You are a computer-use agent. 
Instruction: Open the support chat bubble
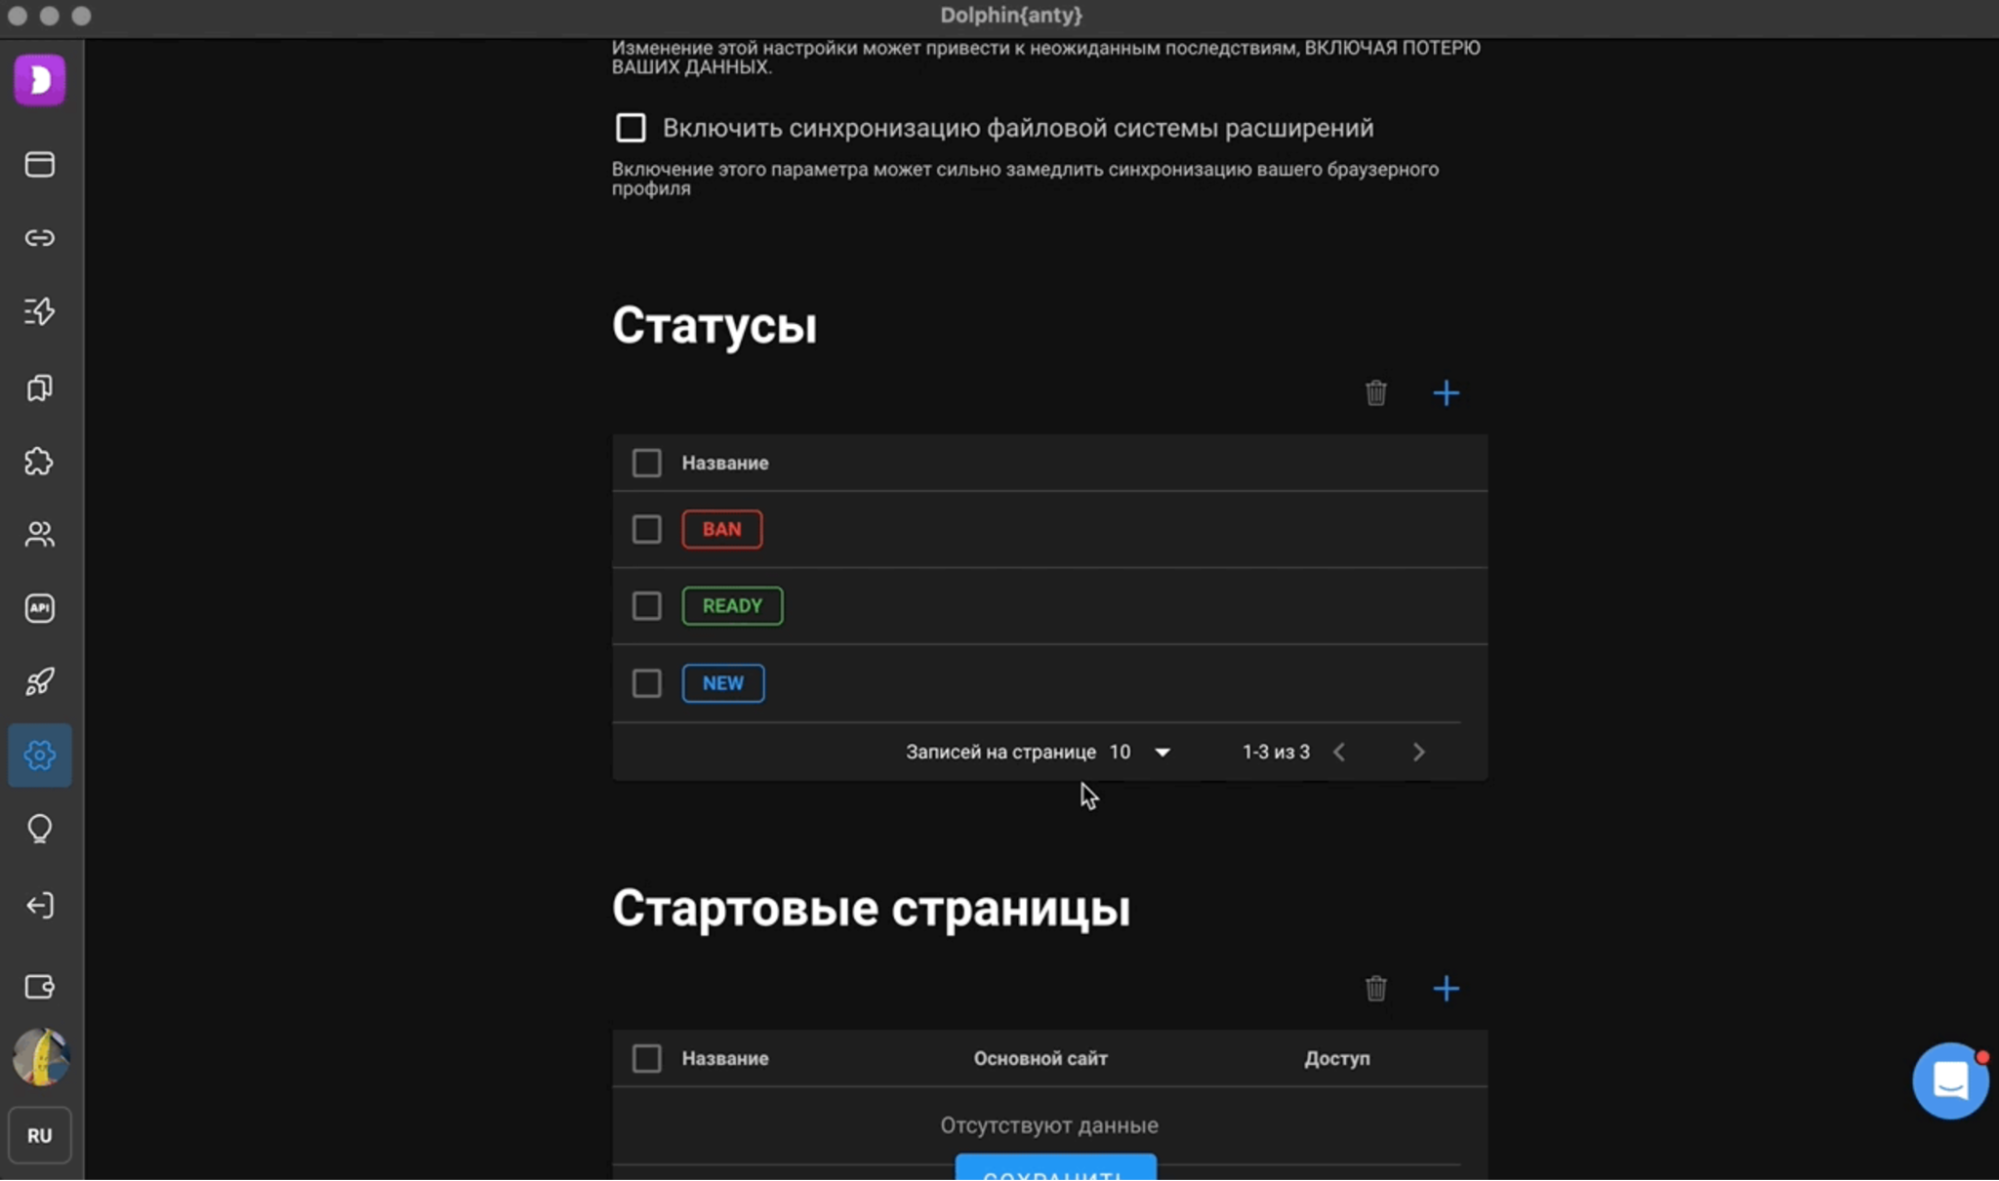tap(1950, 1080)
